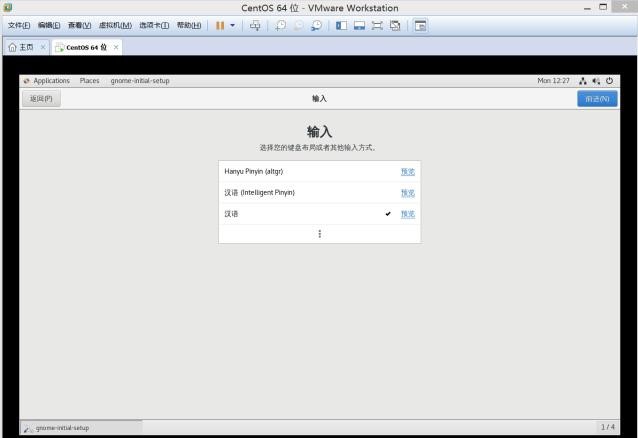Click the network status icon in GNOME bar
This screenshot has height=438, width=638.
coord(582,81)
